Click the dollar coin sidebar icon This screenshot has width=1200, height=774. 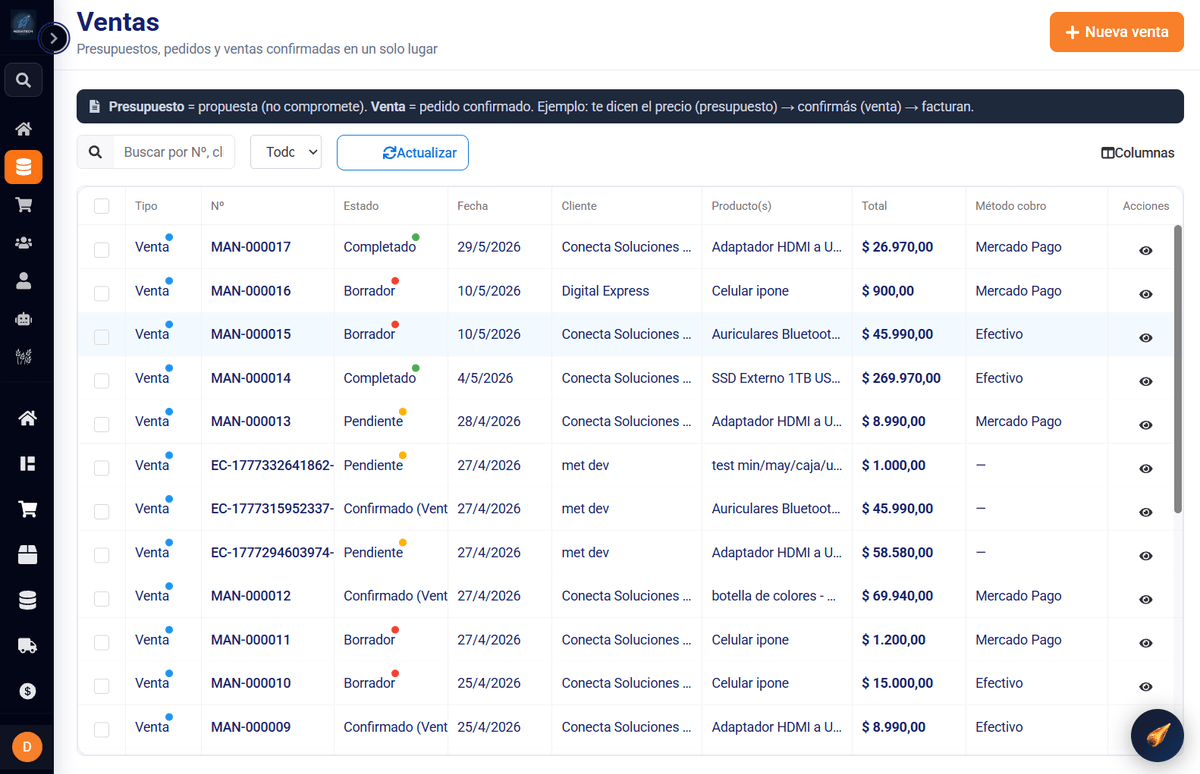tap(27, 691)
